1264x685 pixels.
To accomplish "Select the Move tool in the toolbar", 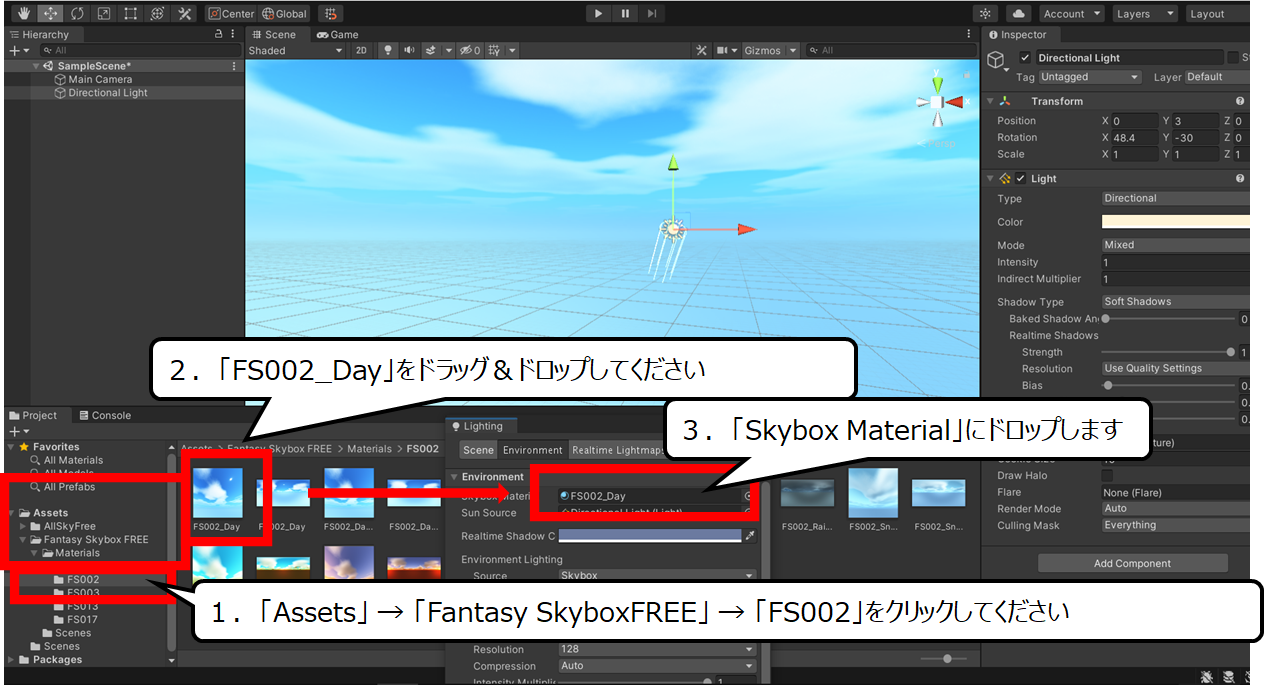I will click(49, 14).
